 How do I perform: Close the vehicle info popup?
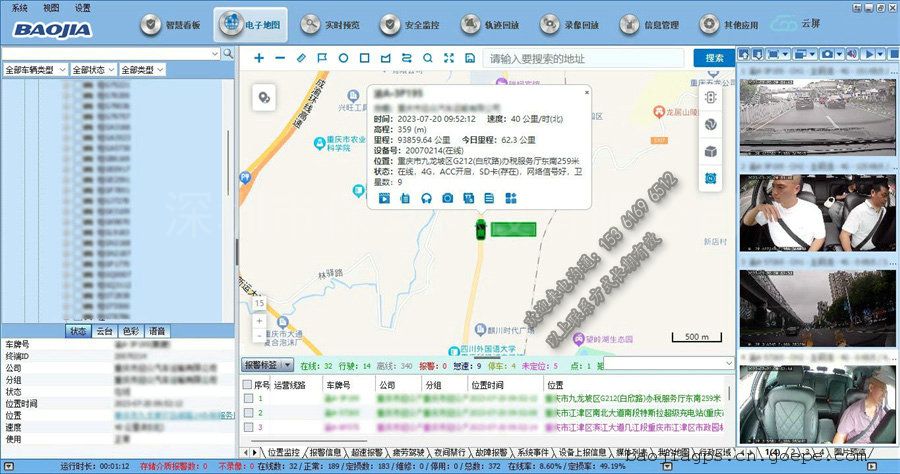pyautogui.click(x=587, y=92)
